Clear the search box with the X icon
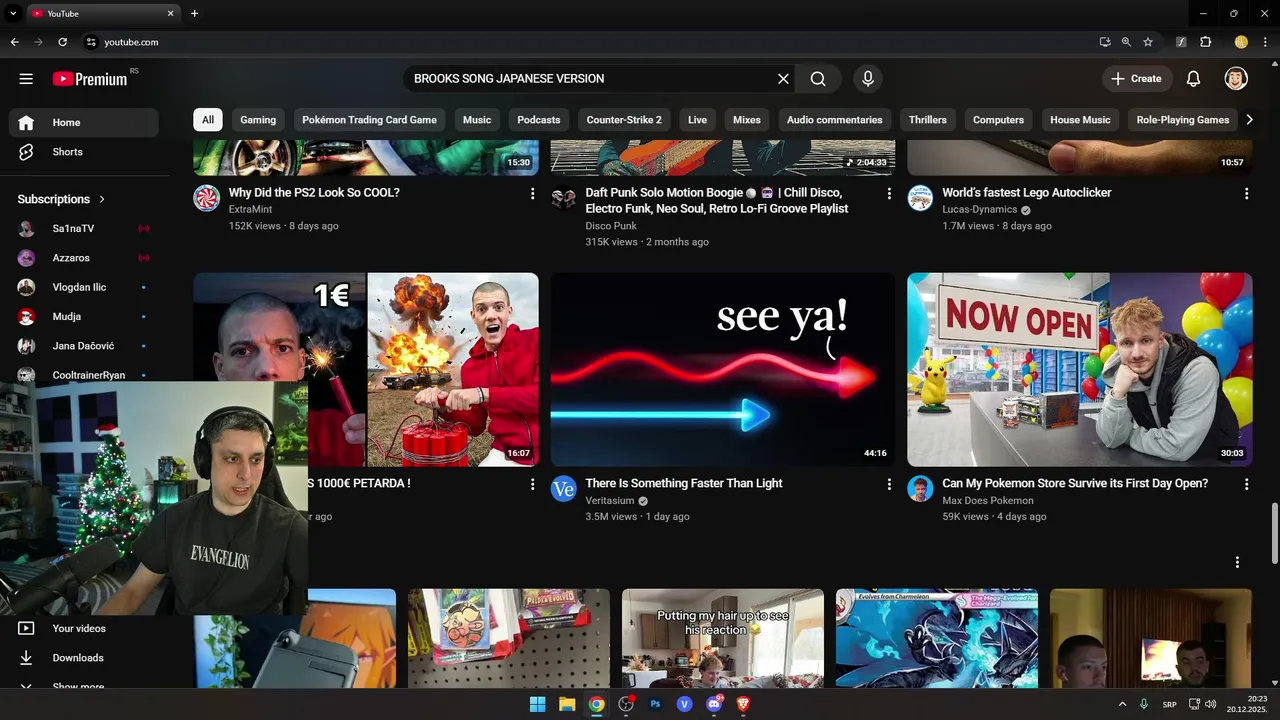The image size is (1280, 720). [783, 79]
